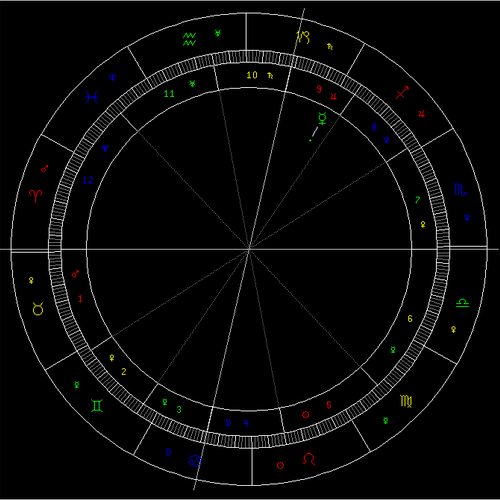Select the blue Cancer zodiac glyph
Viewport: 500px width, 500px height.
pyautogui.click(x=195, y=461)
